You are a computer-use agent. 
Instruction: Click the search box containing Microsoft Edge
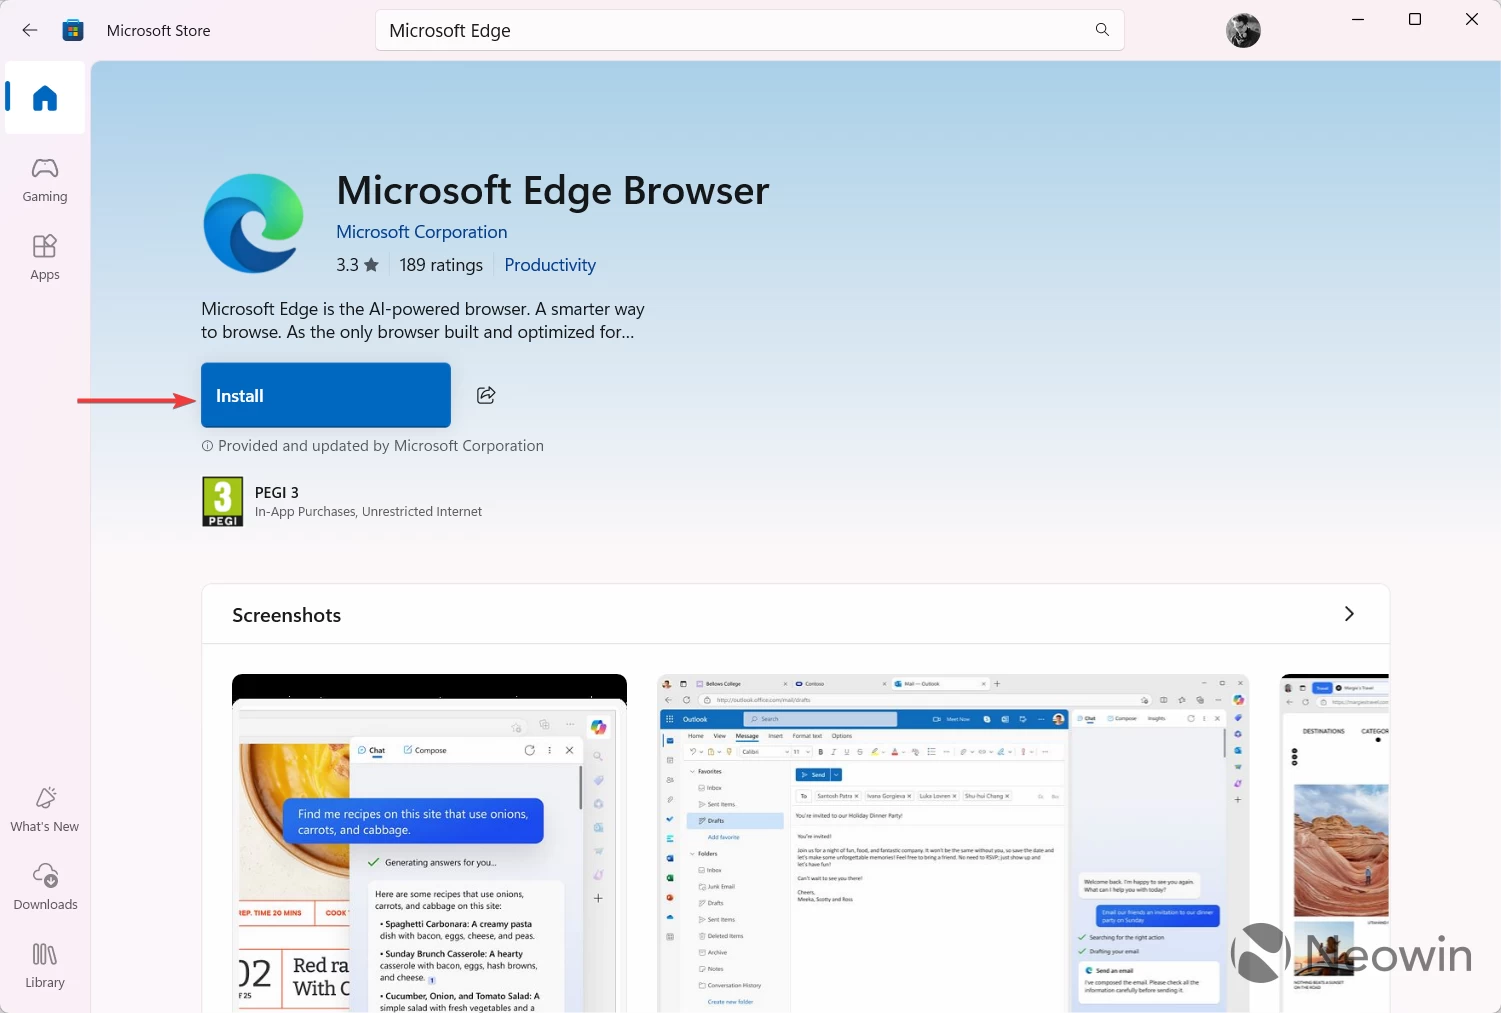point(750,30)
